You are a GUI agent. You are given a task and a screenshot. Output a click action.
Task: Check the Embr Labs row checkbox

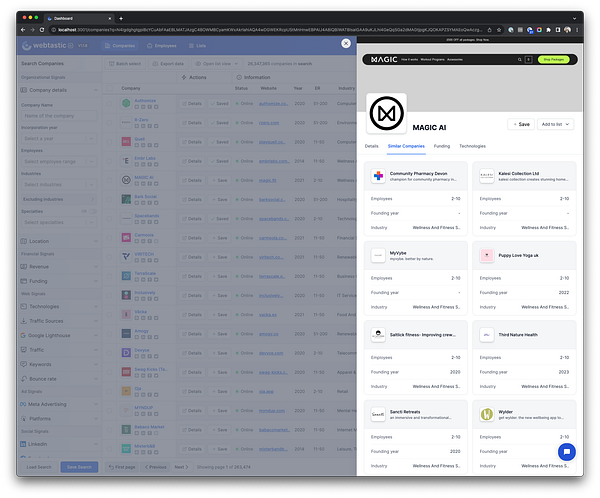click(109, 161)
